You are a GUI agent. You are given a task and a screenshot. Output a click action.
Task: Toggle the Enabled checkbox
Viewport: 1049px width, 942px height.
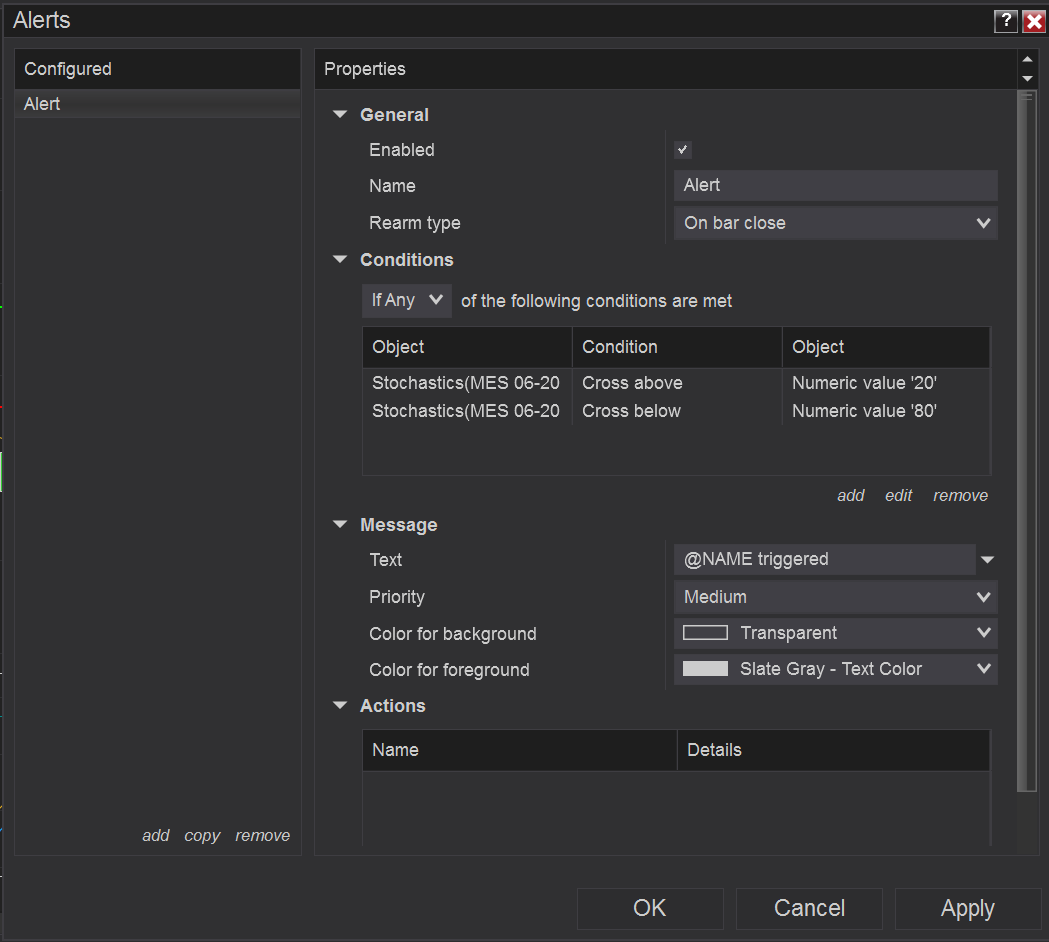pos(683,150)
